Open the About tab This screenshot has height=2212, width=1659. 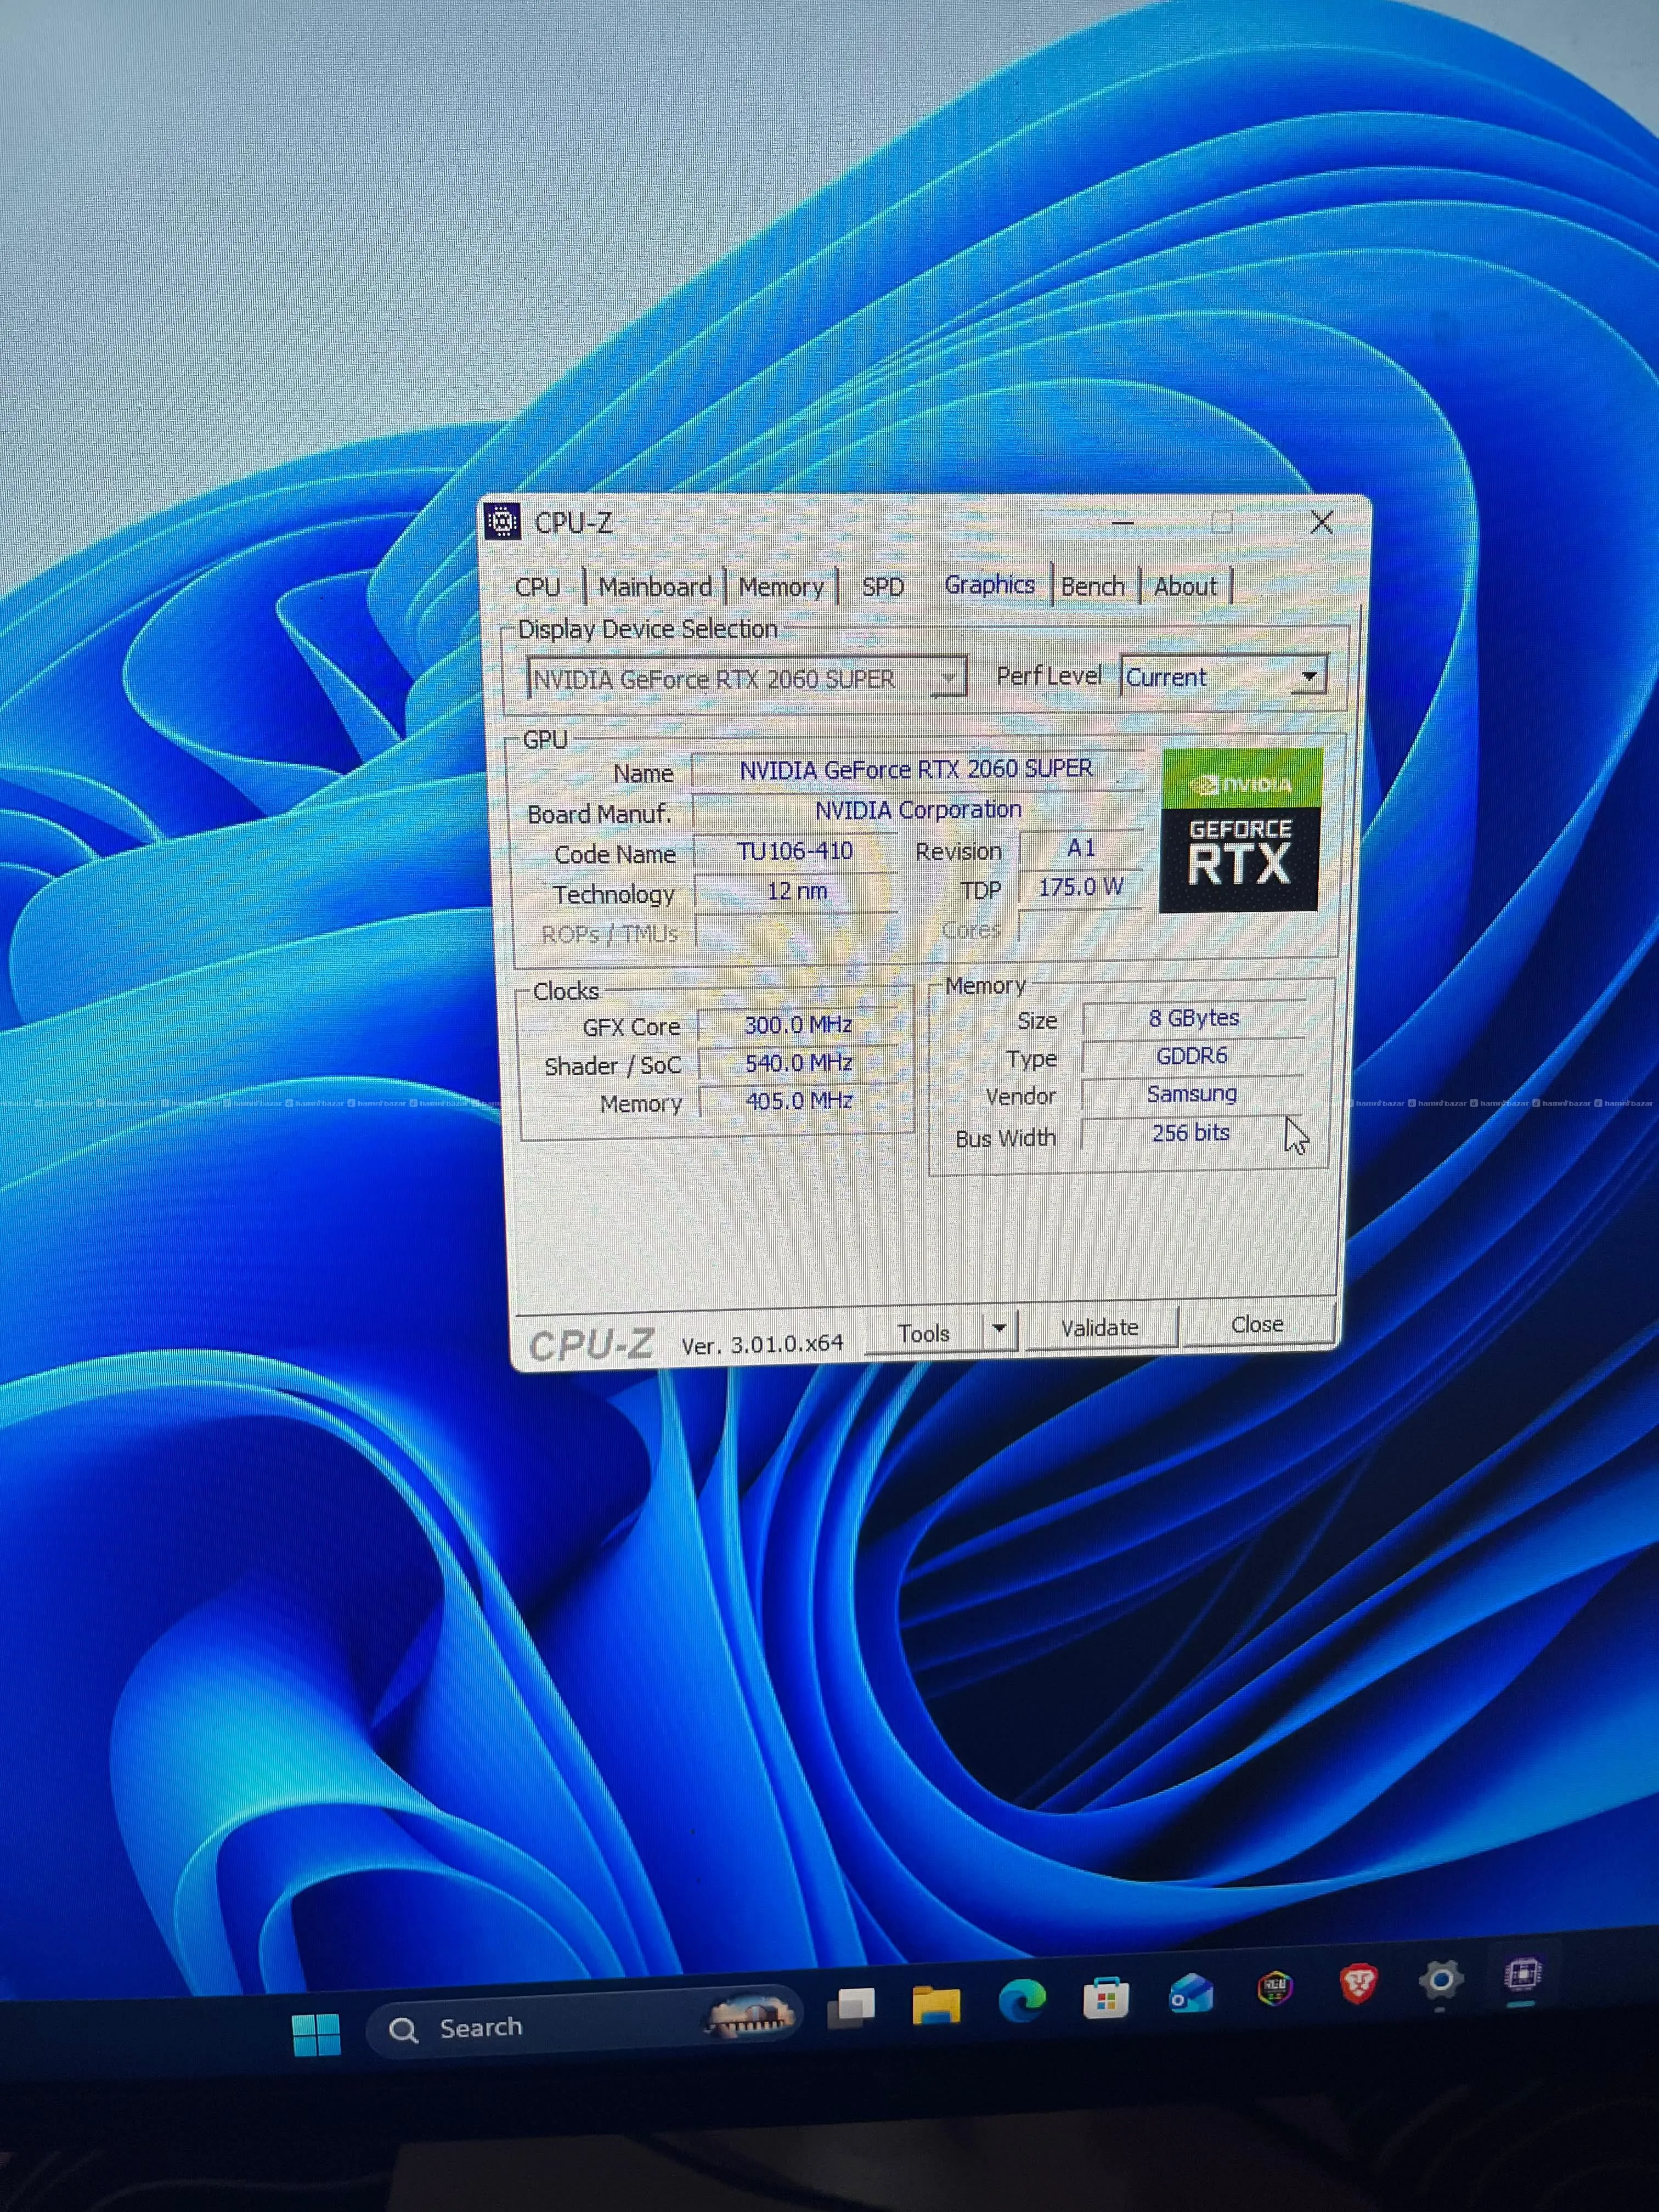point(1186,586)
